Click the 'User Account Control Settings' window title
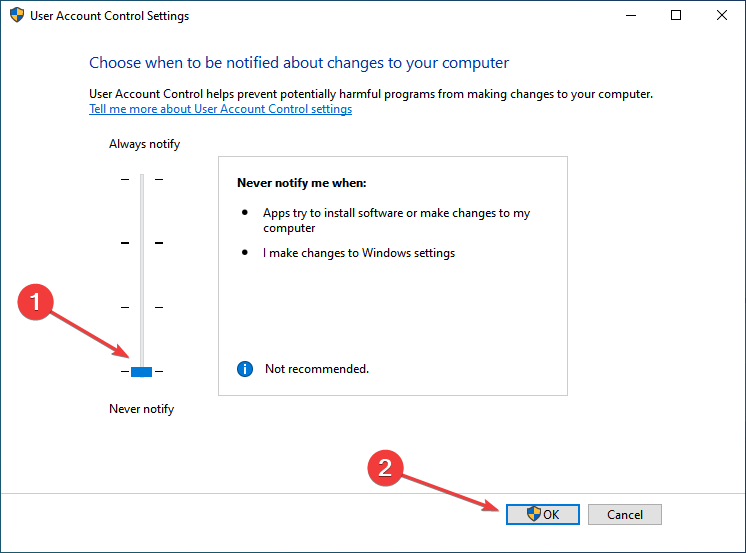Image resolution: width=746 pixels, height=553 pixels. (109, 16)
